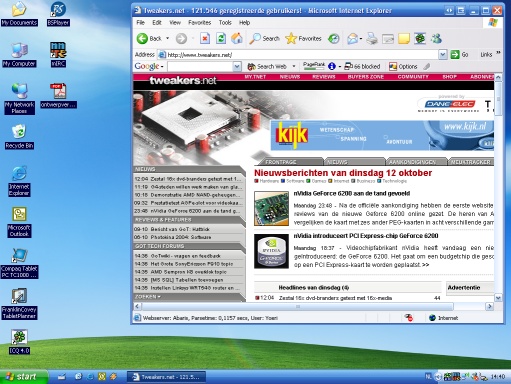Click the horizontal scrollbar right arrow
The width and height of the screenshot is (511, 384).
pyautogui.click(x=489, y=306)
